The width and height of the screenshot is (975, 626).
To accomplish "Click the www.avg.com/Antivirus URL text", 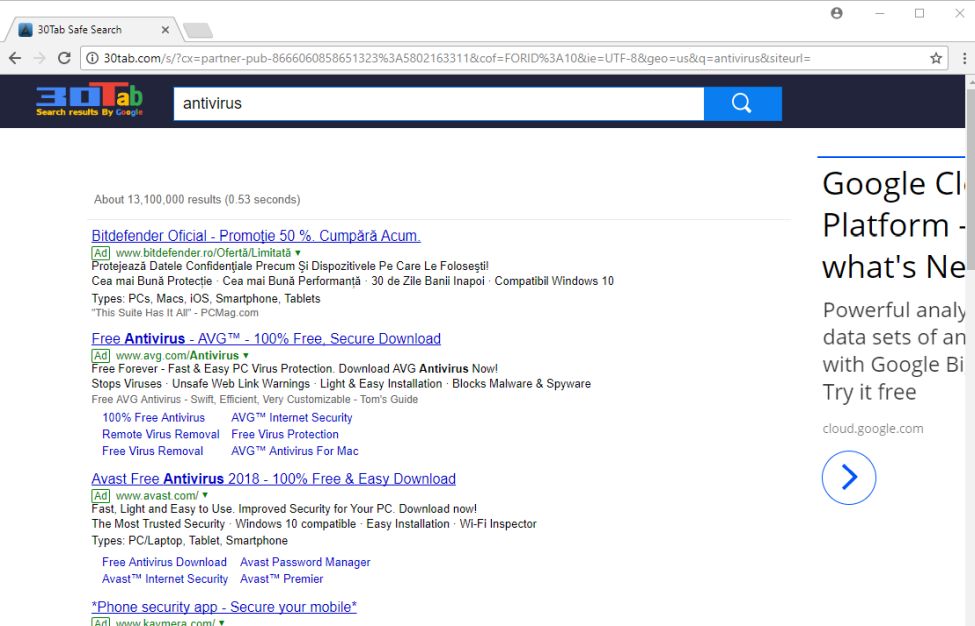I will click(x=177, y=356).
